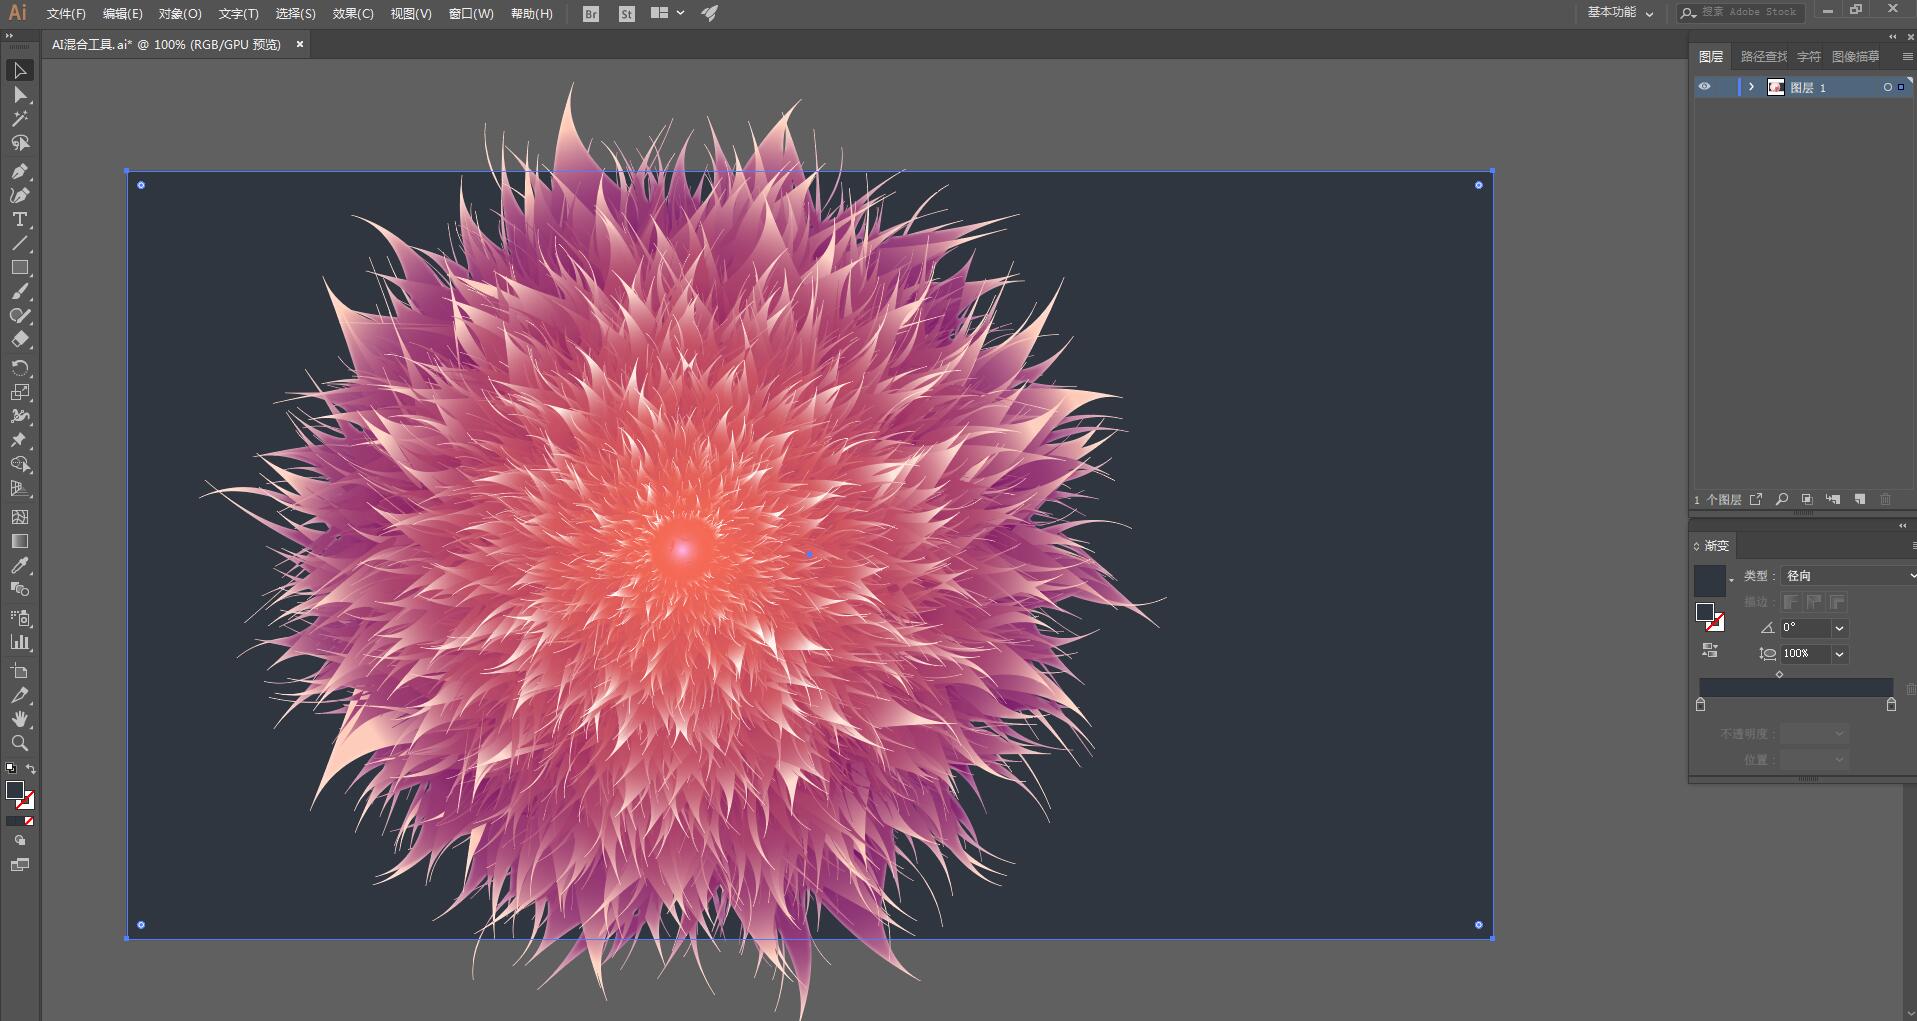The image size is (1917, 1021).
Task: Choose the Paintbrush tool
Action: 20,292
